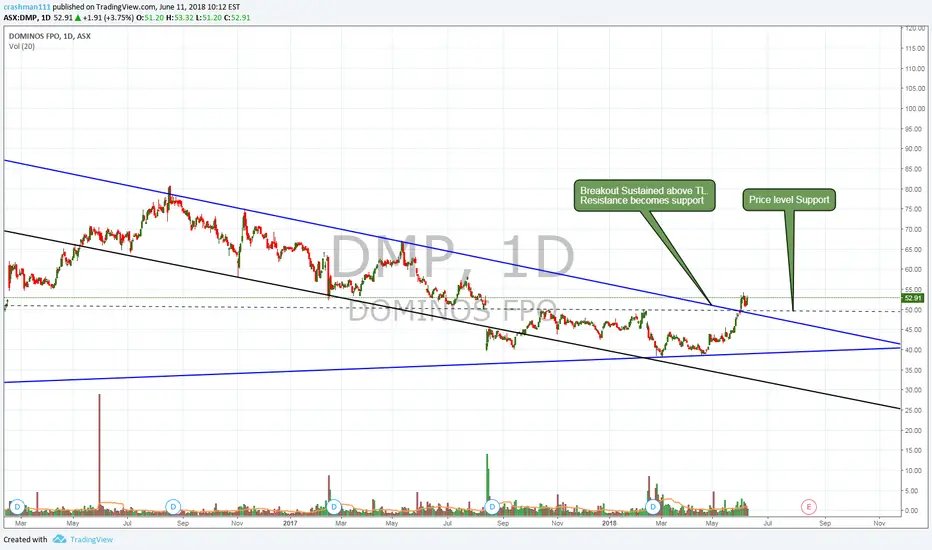Viewport: 932px width, 550px height.
Task: Select the Breakout Sustained above TL callout
Action: (x=644, y=196)
